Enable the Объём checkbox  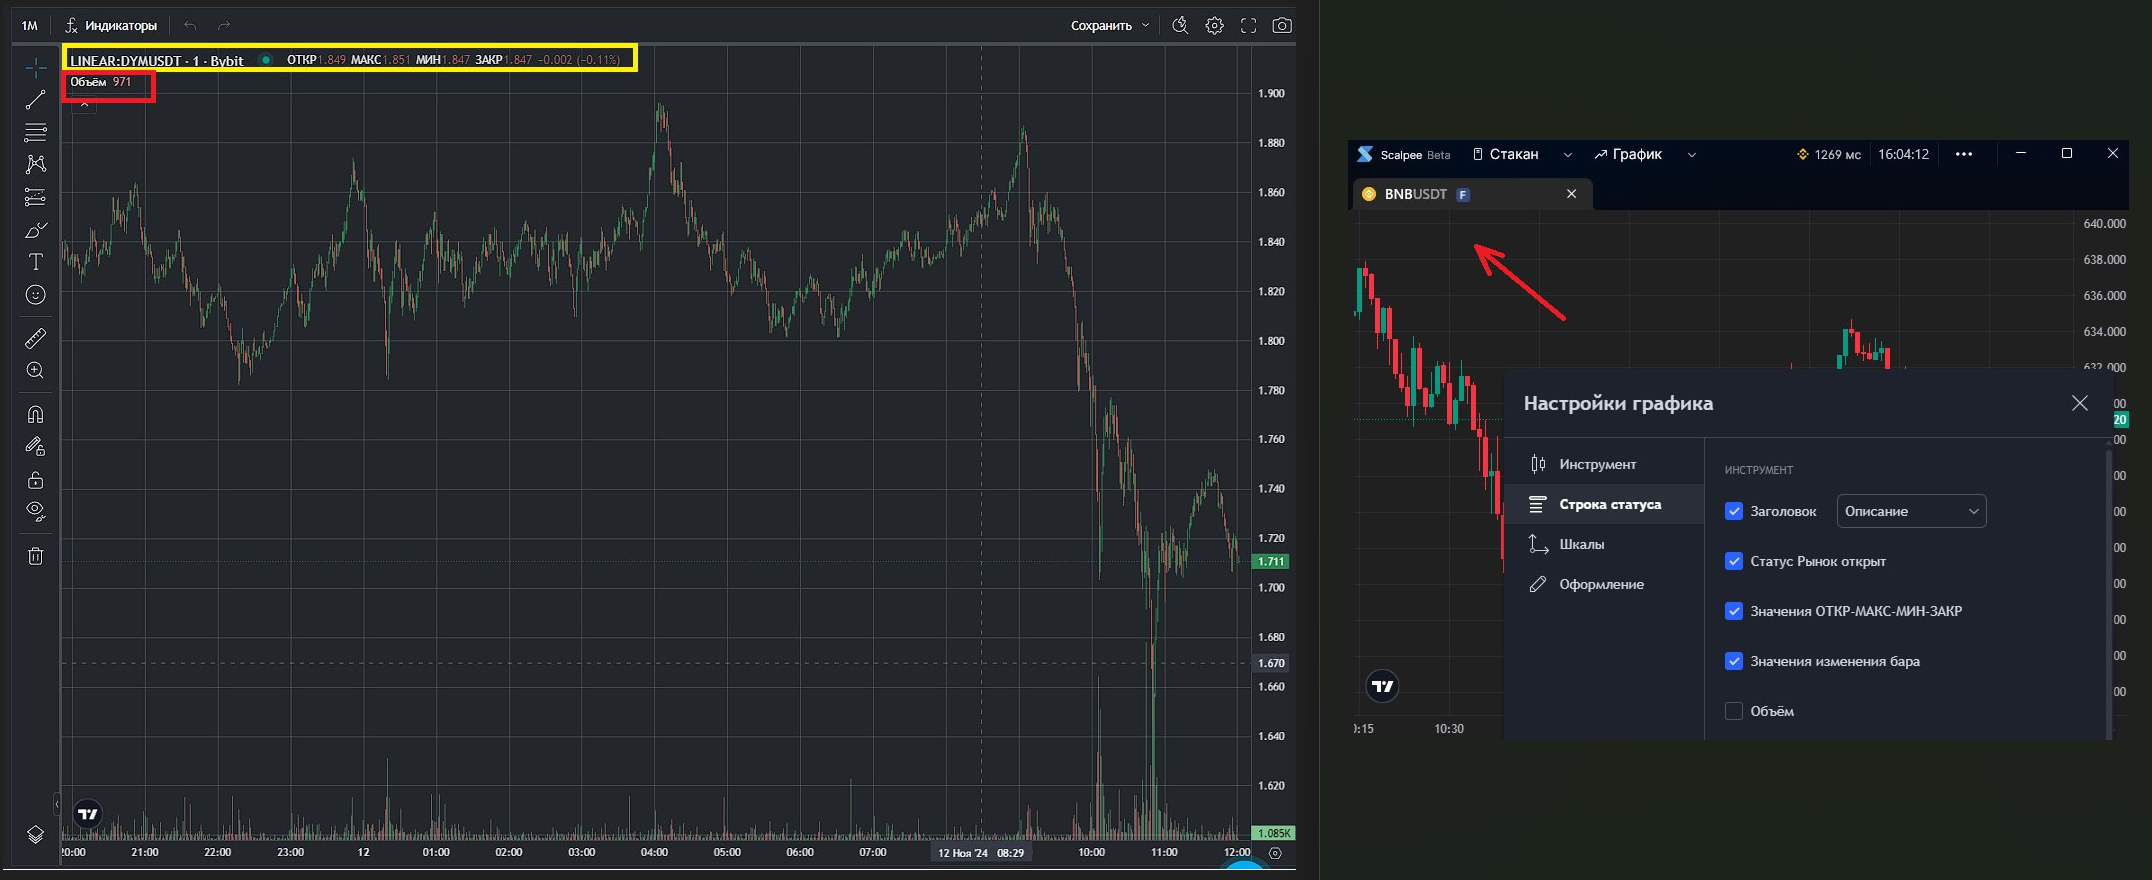pos(1734,711)
